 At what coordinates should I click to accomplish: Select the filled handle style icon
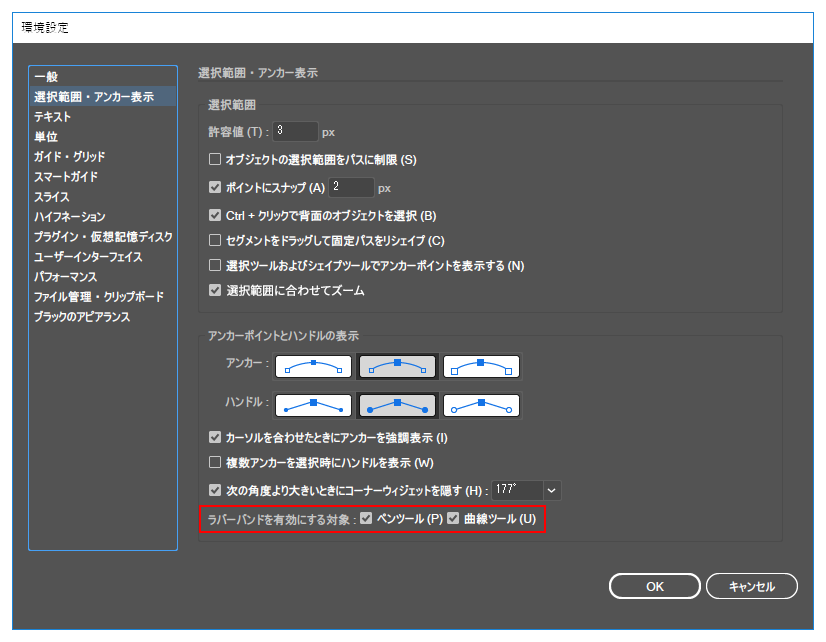(x=397, y=405)
